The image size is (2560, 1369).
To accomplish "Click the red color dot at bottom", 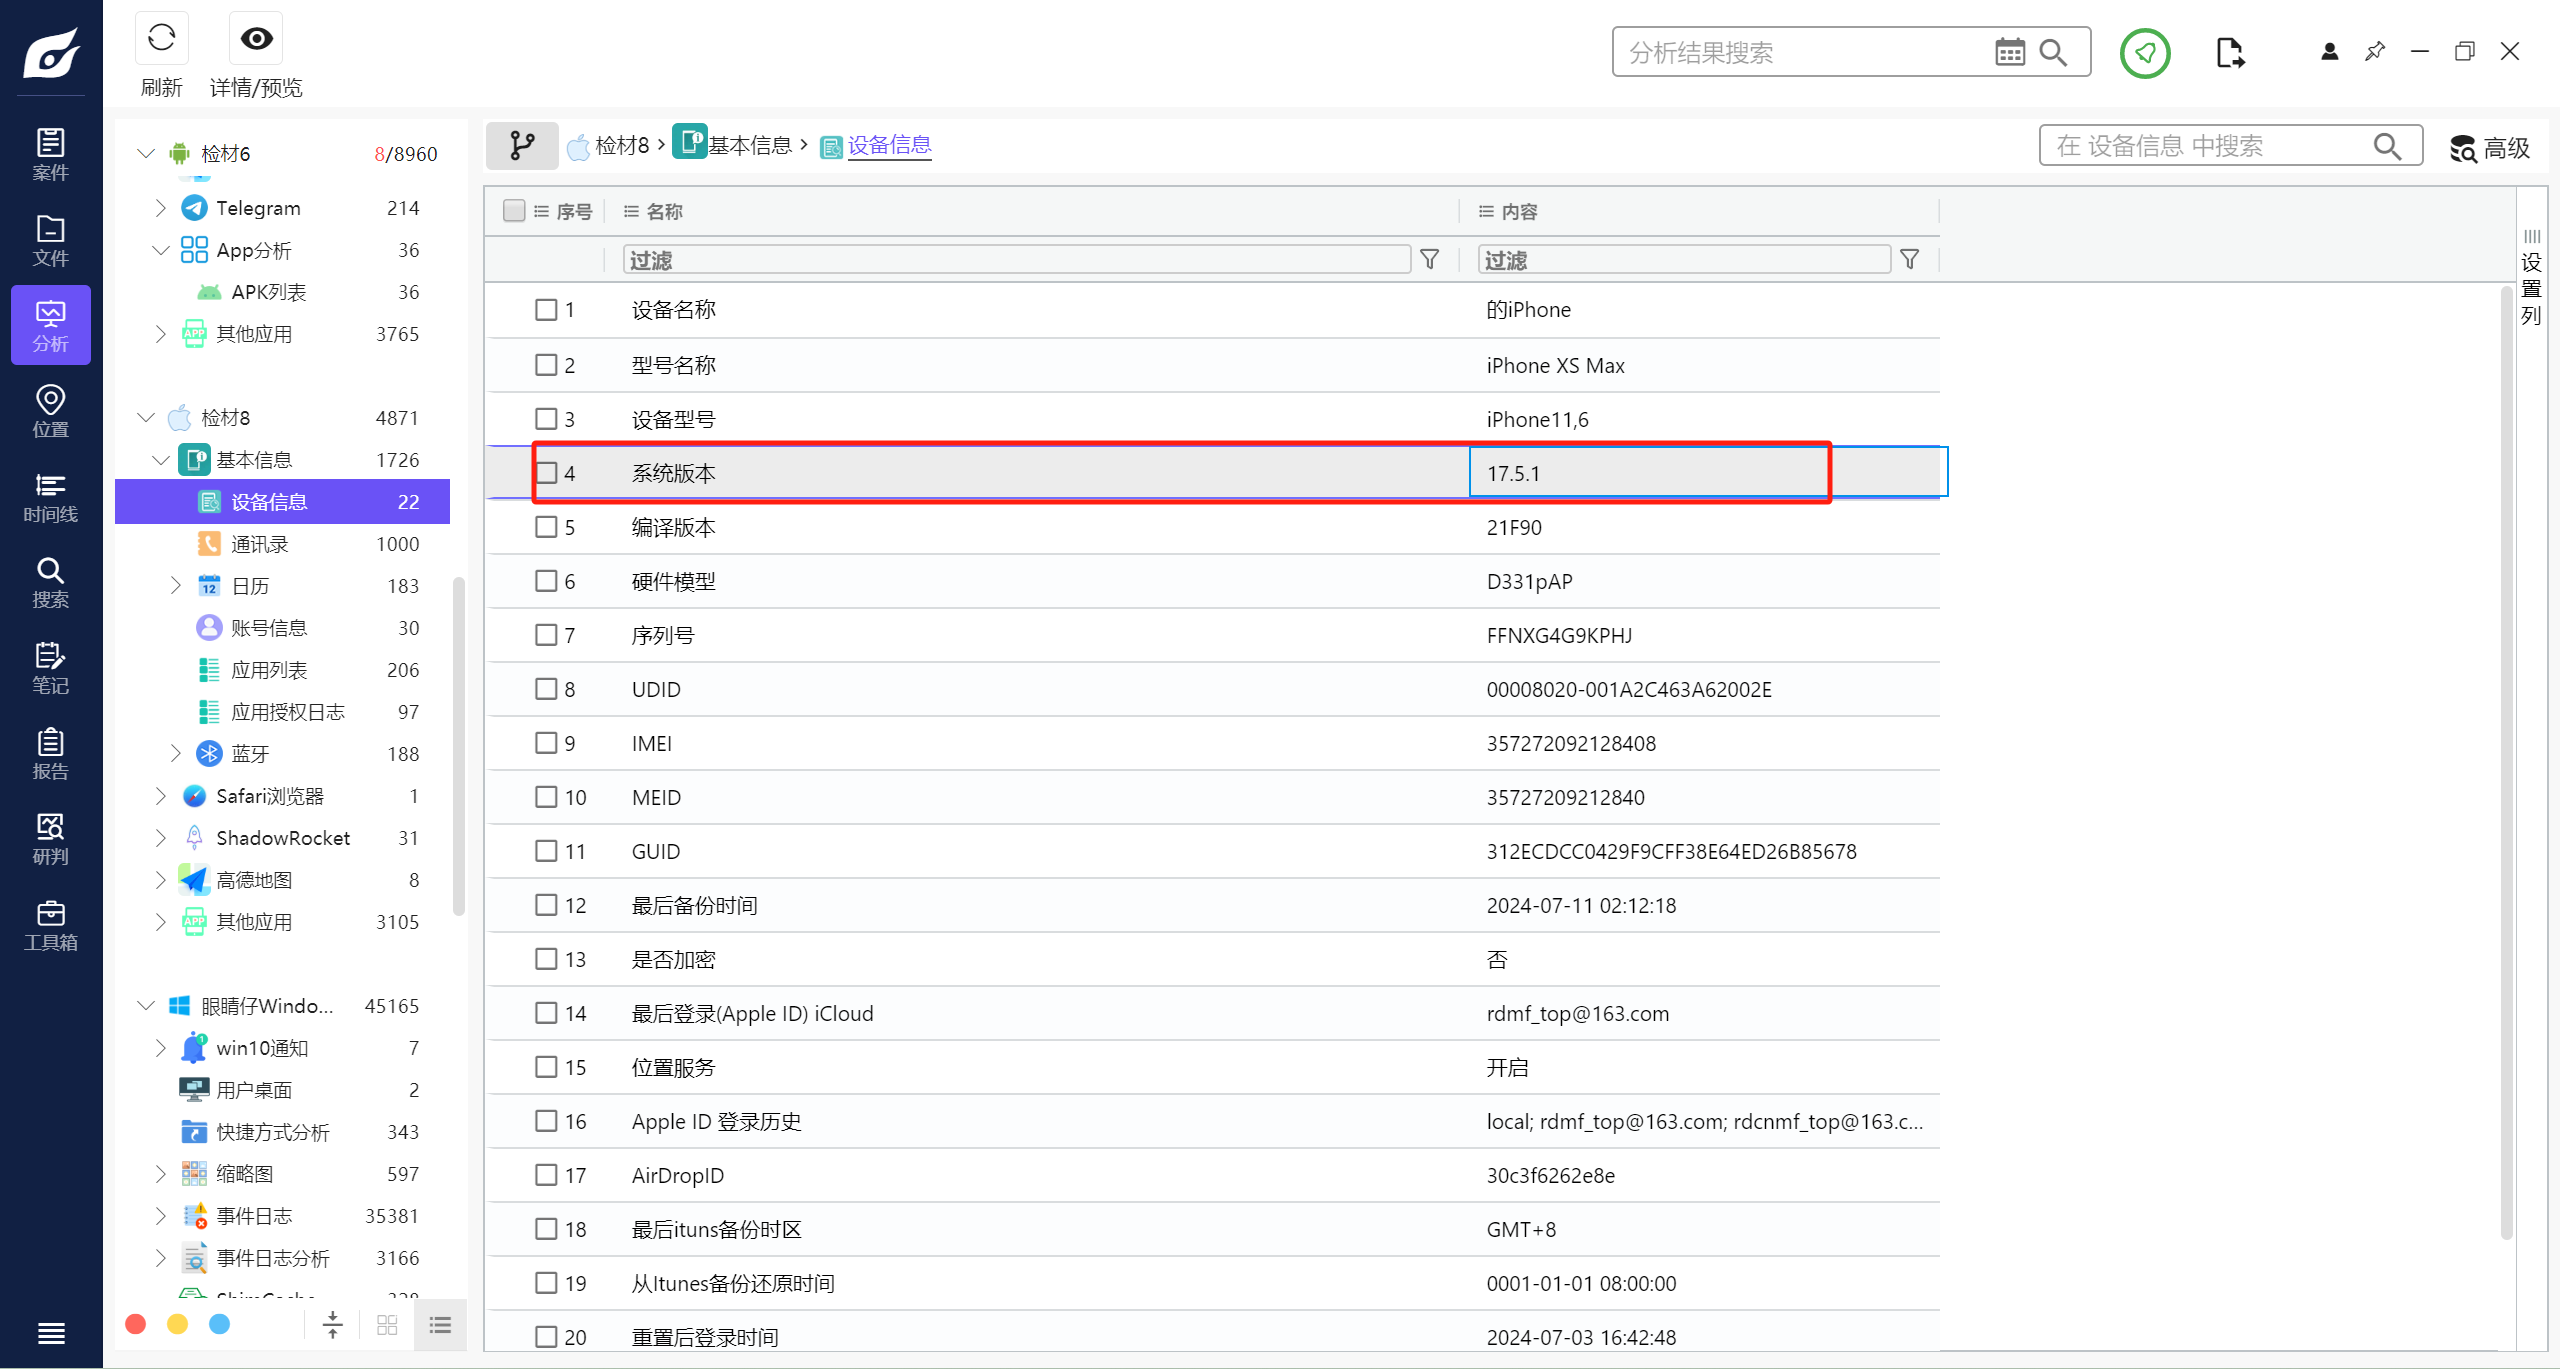I will click(136, 1324).
